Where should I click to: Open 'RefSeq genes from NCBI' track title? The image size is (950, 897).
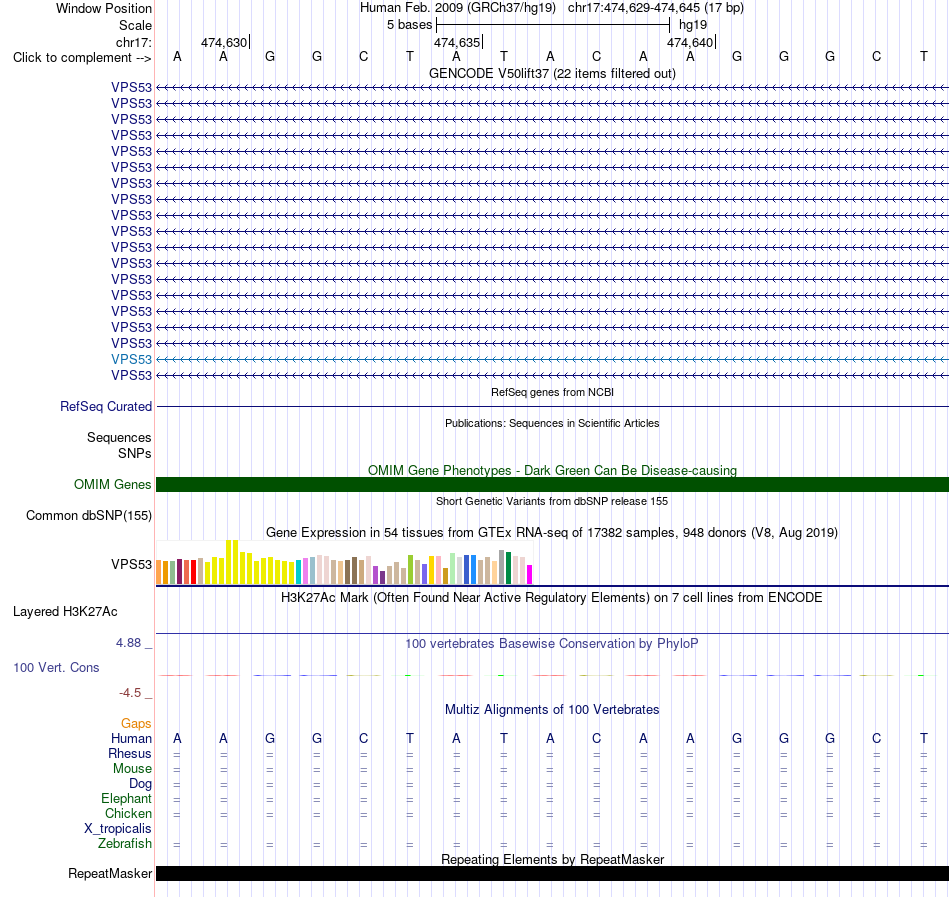coord(552,392)
